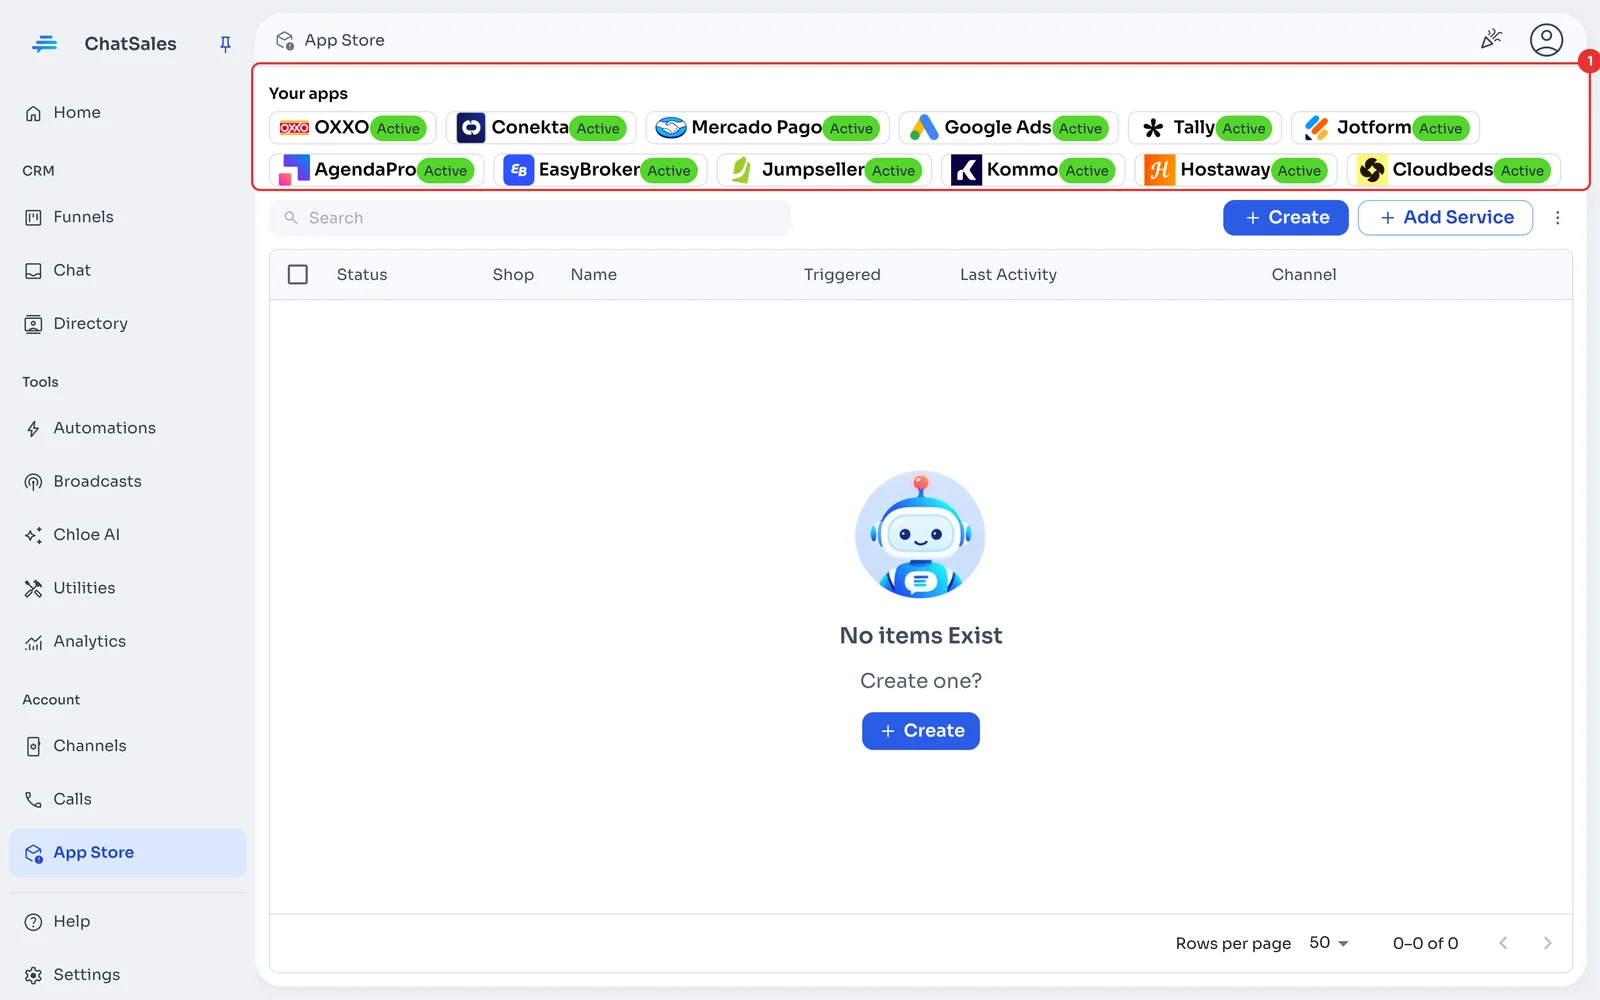Open the Hostaway app chip
Screen dimensions: 1600x1000
coord(1236,170)
